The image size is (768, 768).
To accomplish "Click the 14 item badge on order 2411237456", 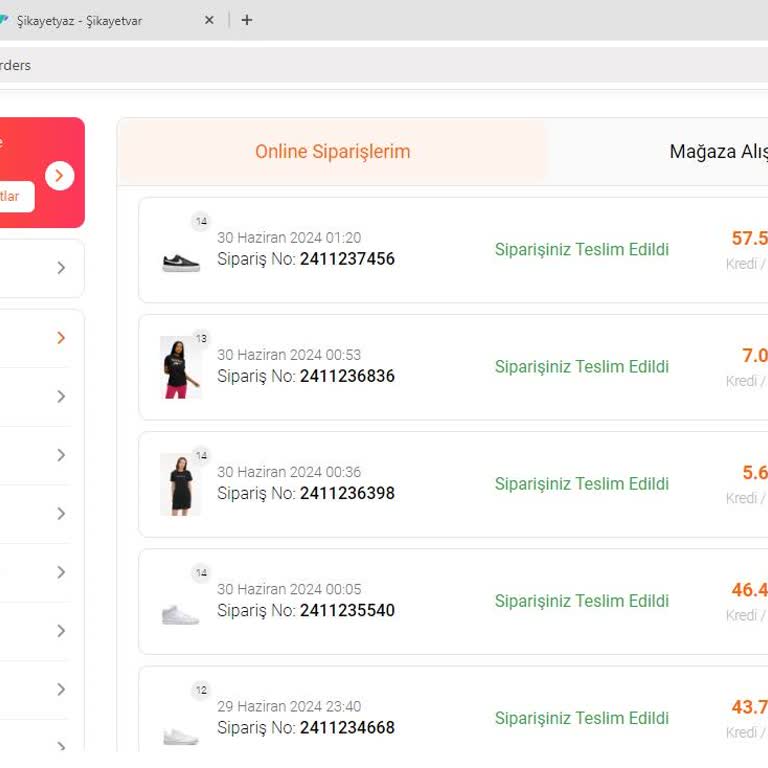I will coord(201,221).
